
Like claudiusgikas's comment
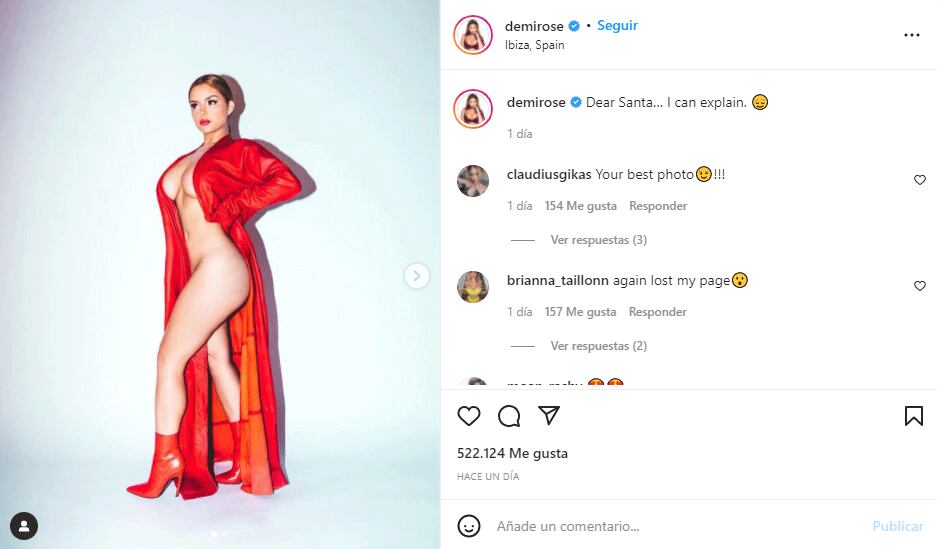[920, 180]
